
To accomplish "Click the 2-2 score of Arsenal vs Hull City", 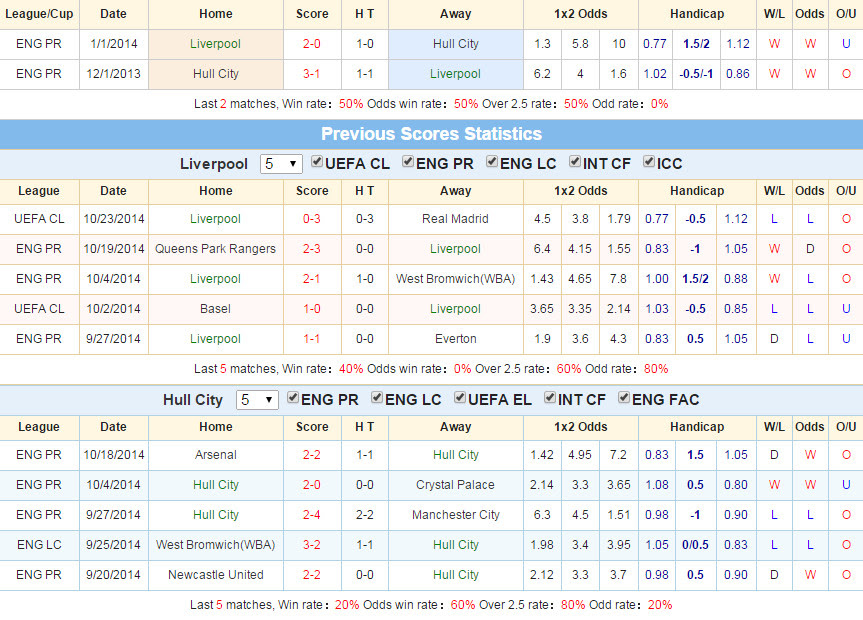I will point(312,455).
